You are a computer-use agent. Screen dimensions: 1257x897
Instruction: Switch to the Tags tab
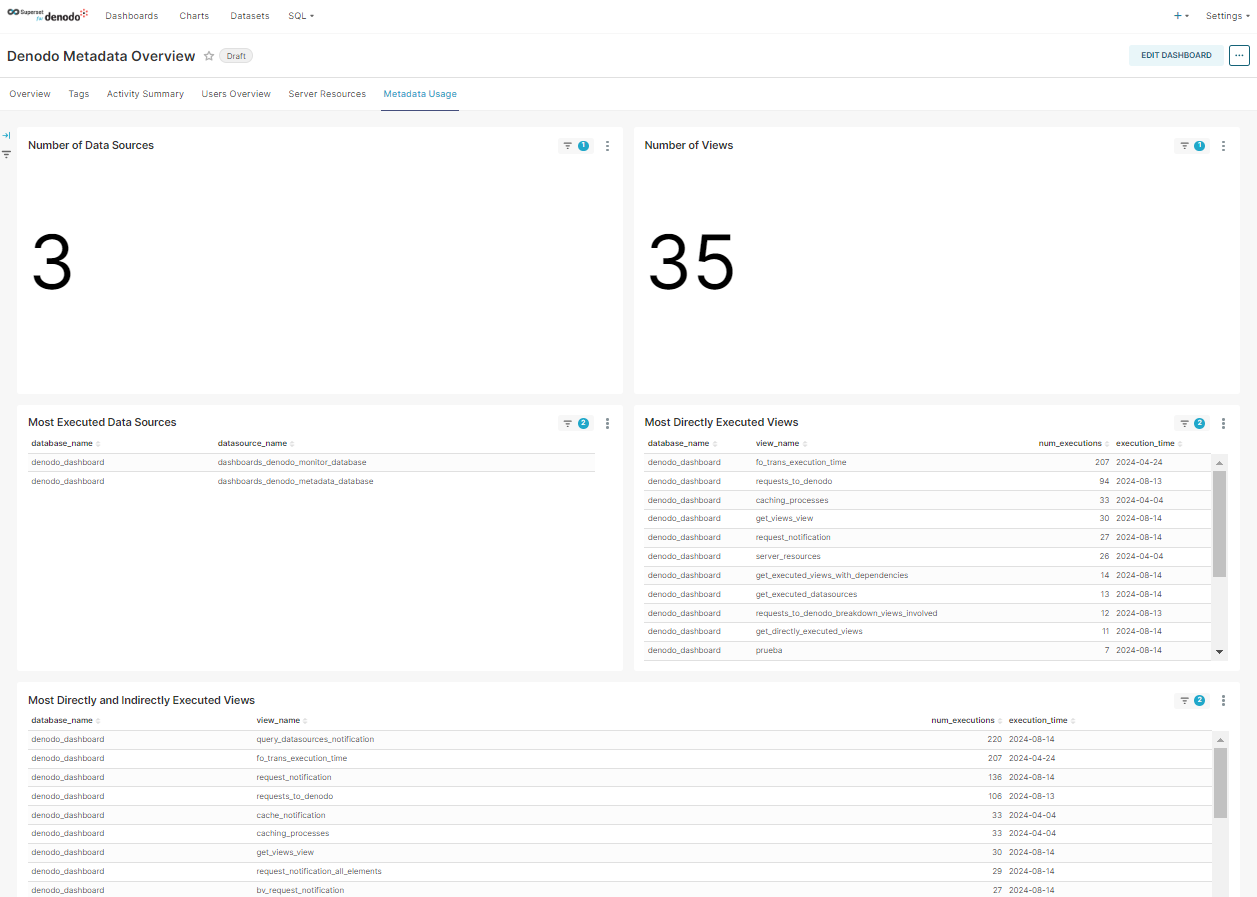pyautogui.click(x=79, y=94)
